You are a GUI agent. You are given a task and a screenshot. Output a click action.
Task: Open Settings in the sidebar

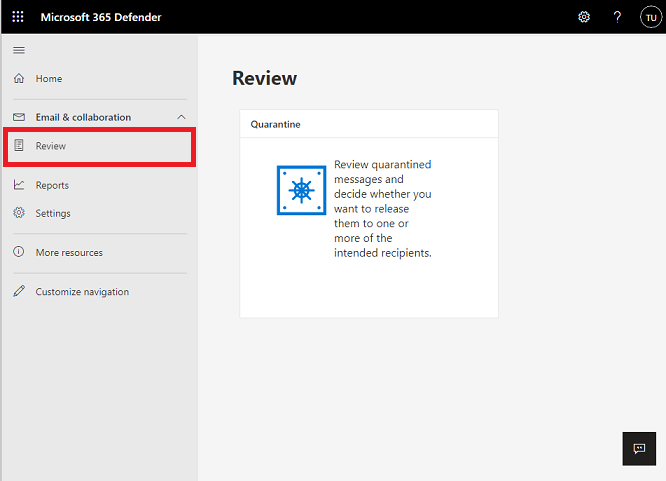click(53, 213)
